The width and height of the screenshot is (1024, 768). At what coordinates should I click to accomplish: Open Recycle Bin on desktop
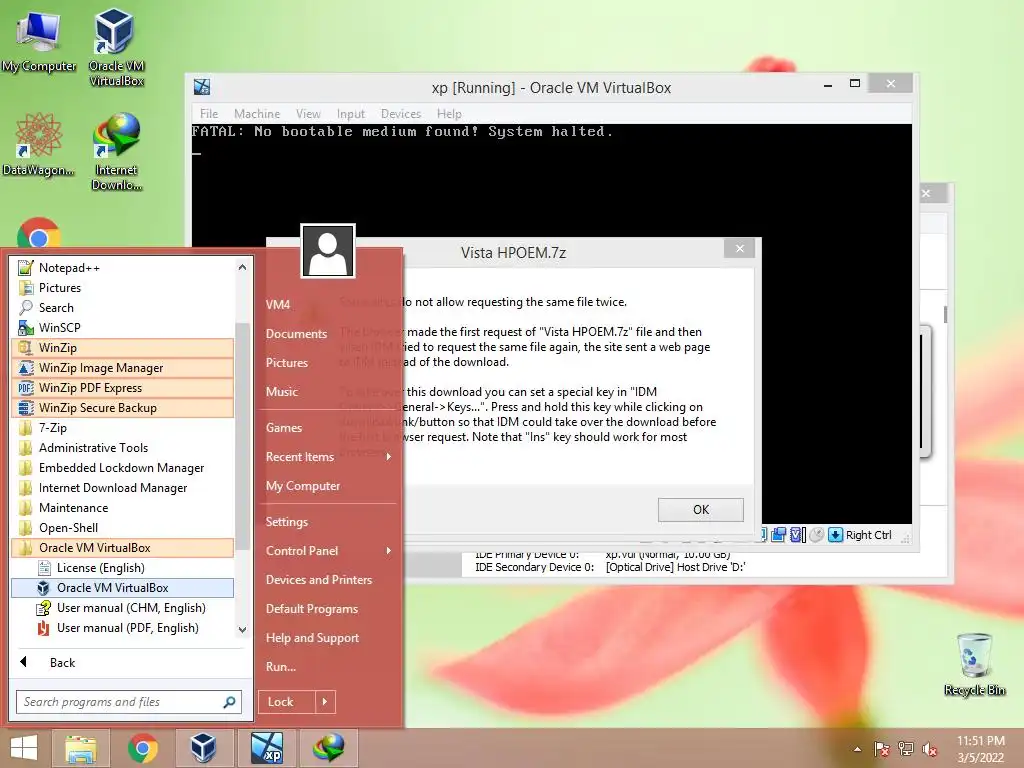(x=974, y=664)
